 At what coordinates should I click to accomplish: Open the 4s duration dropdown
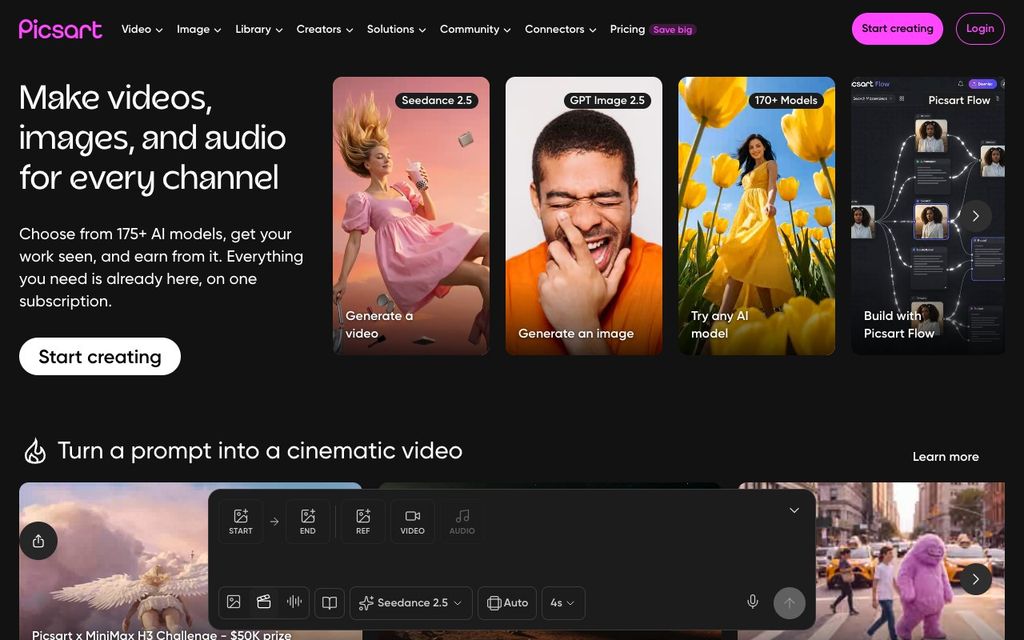coord(563,603)
